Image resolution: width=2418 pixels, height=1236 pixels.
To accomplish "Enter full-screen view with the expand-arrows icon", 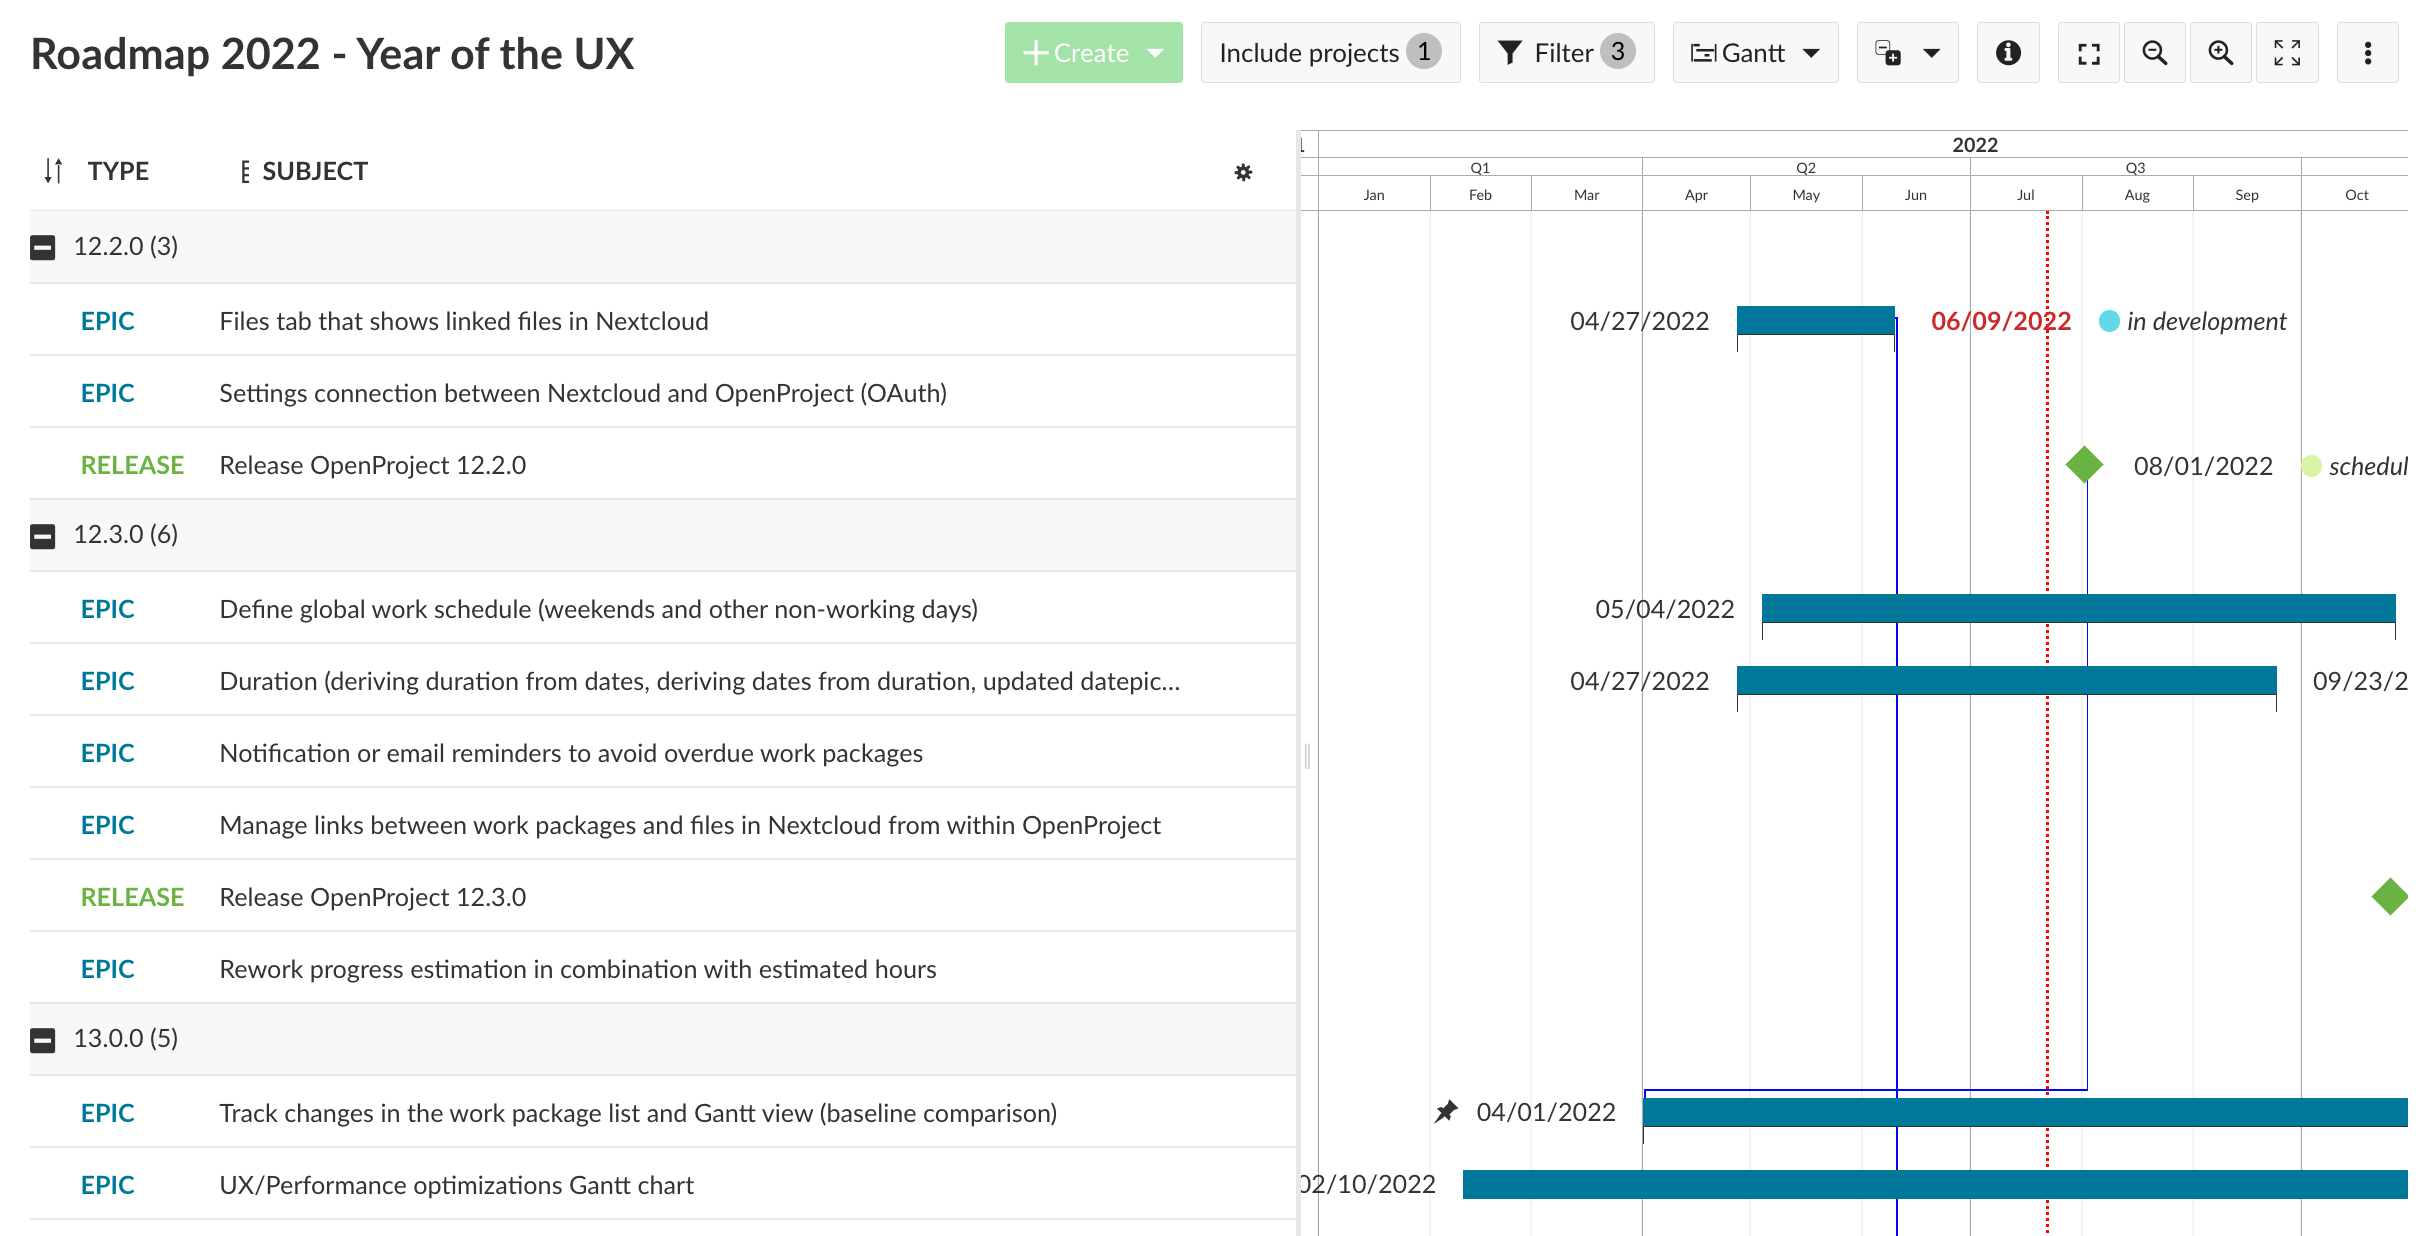I will [x=2287, y=52].
